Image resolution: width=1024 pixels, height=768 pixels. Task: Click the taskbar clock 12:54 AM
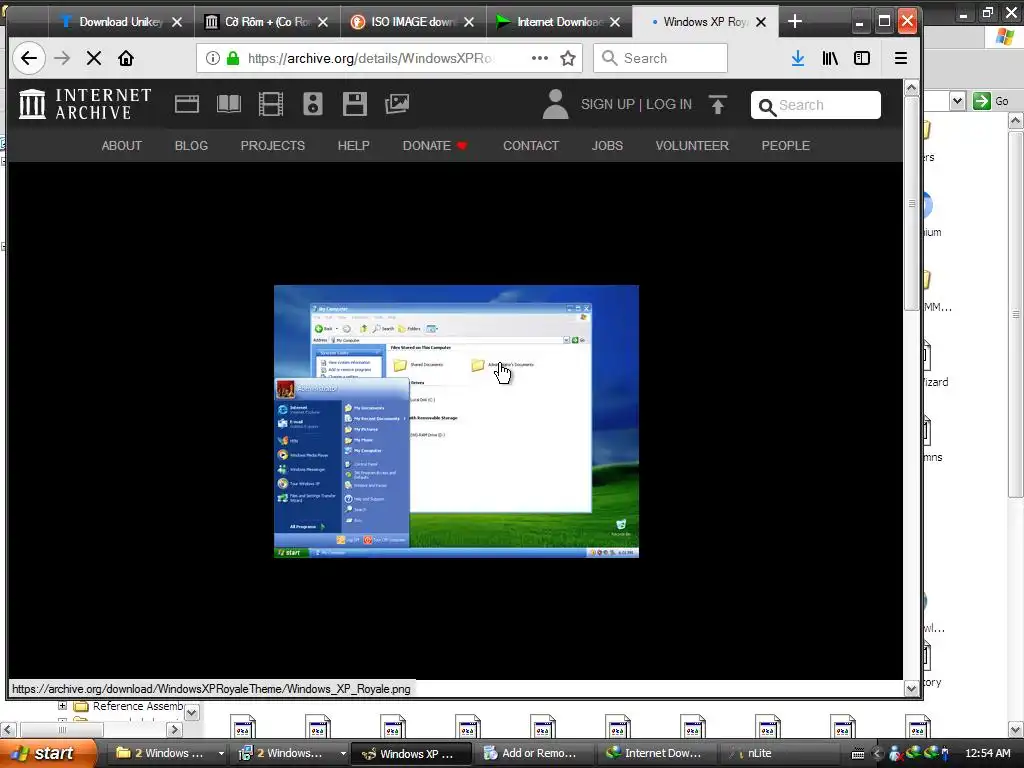click(x=987, y=753)
